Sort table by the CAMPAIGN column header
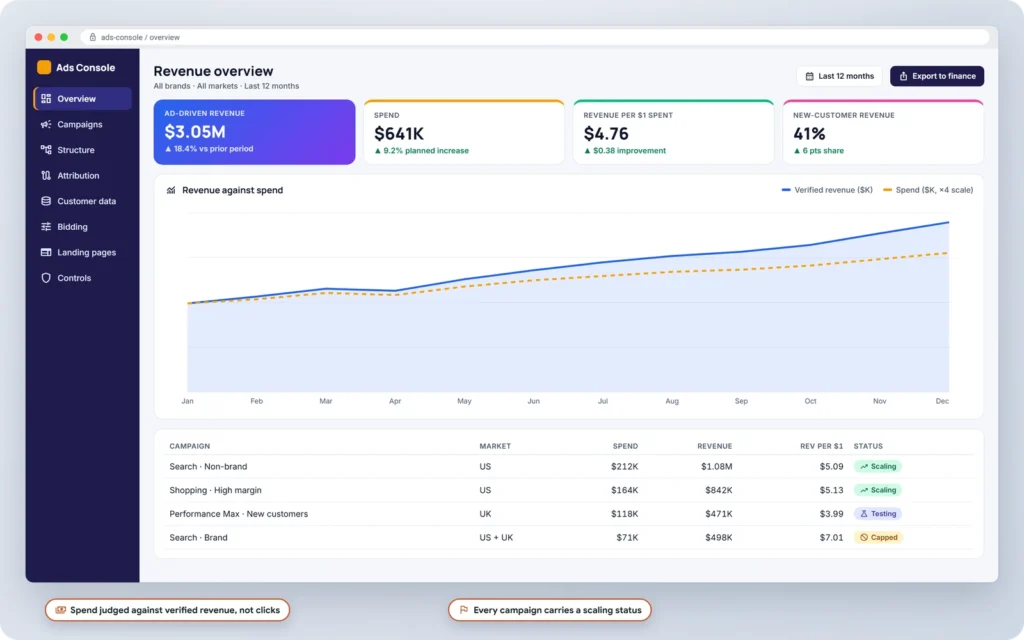This screenshot has width=1024, height=640. coord(189,446)
